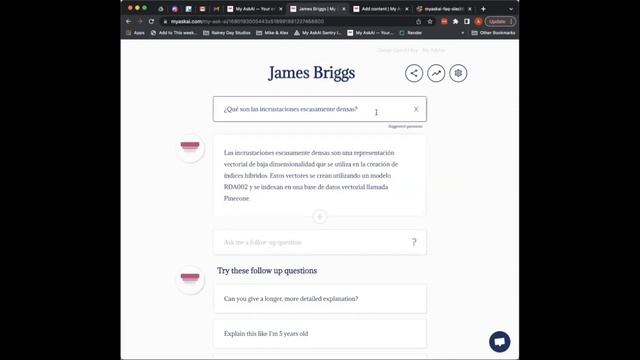Click the 'James Briggs' page title
Viewport: 640px width, 360px height.
point(311,73)
